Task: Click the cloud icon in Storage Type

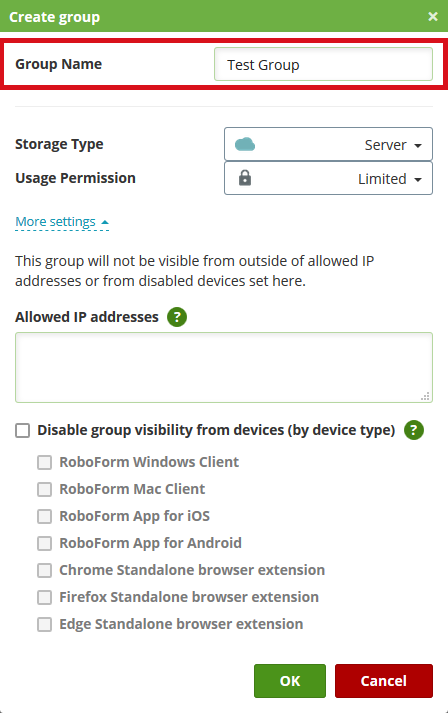Action: (245, 145)
